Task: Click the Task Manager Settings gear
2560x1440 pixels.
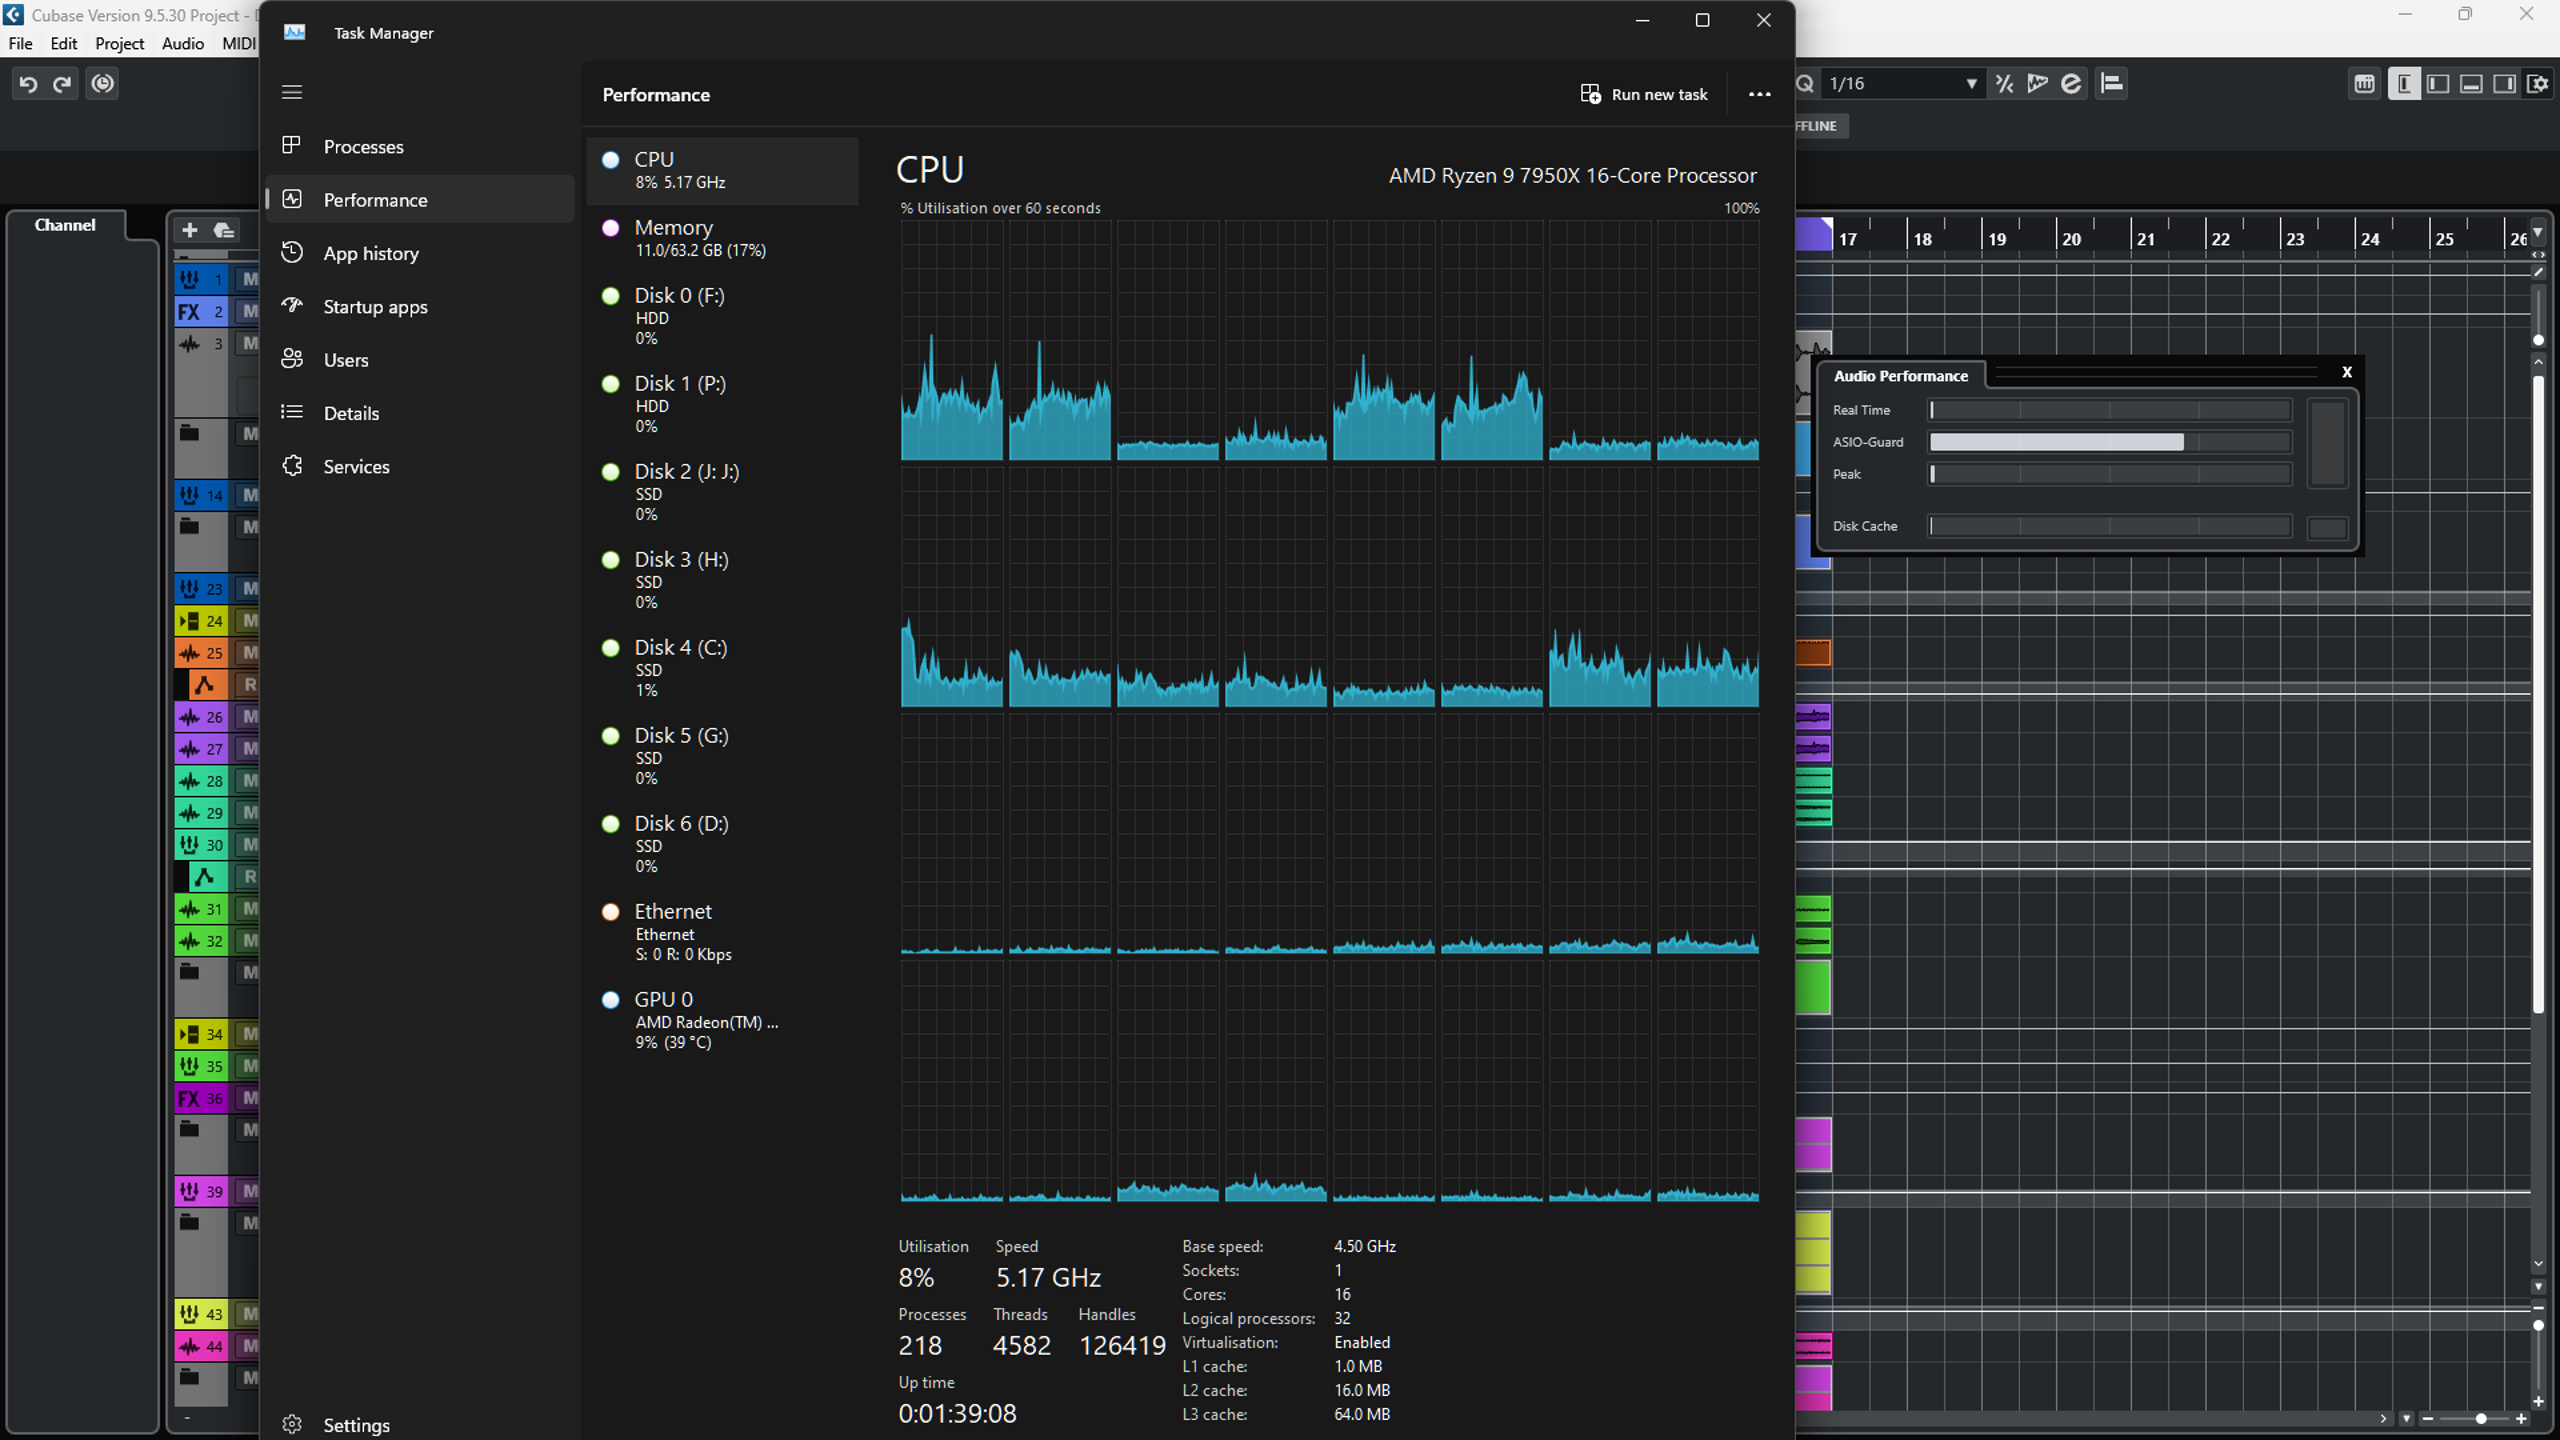Action: pos(292,1424)
